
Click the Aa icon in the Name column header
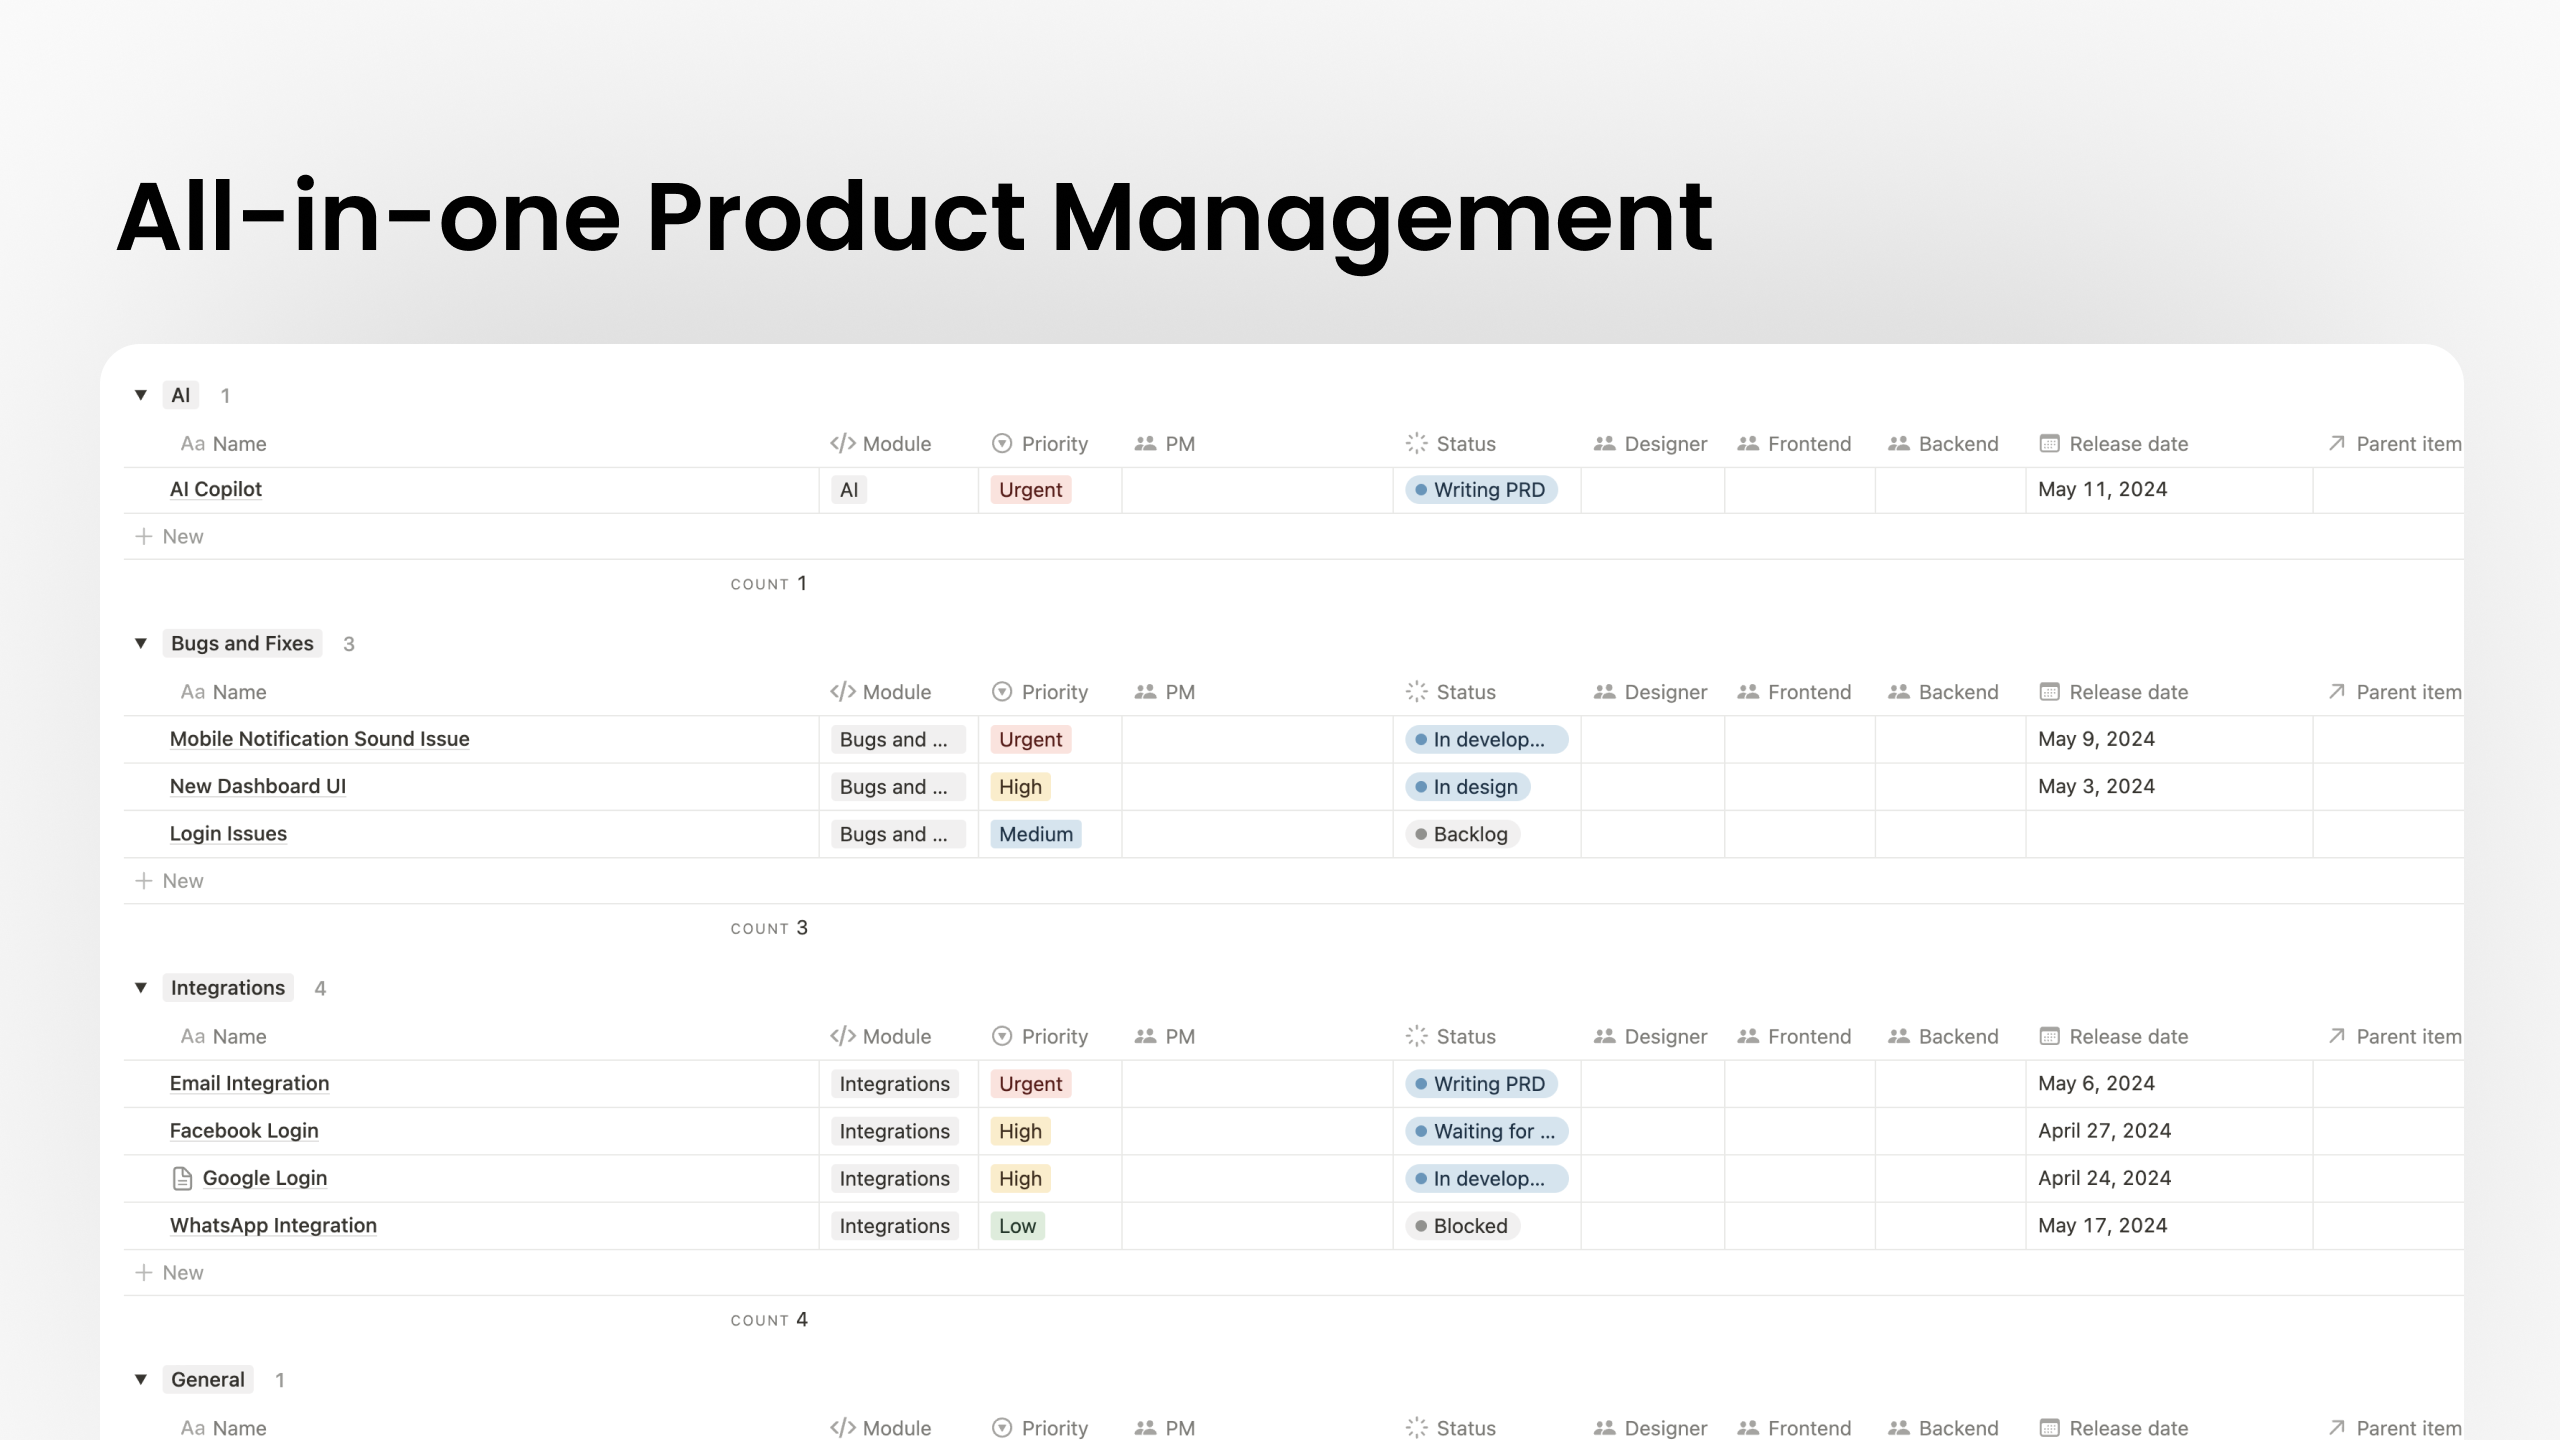[x=191, y=443]
